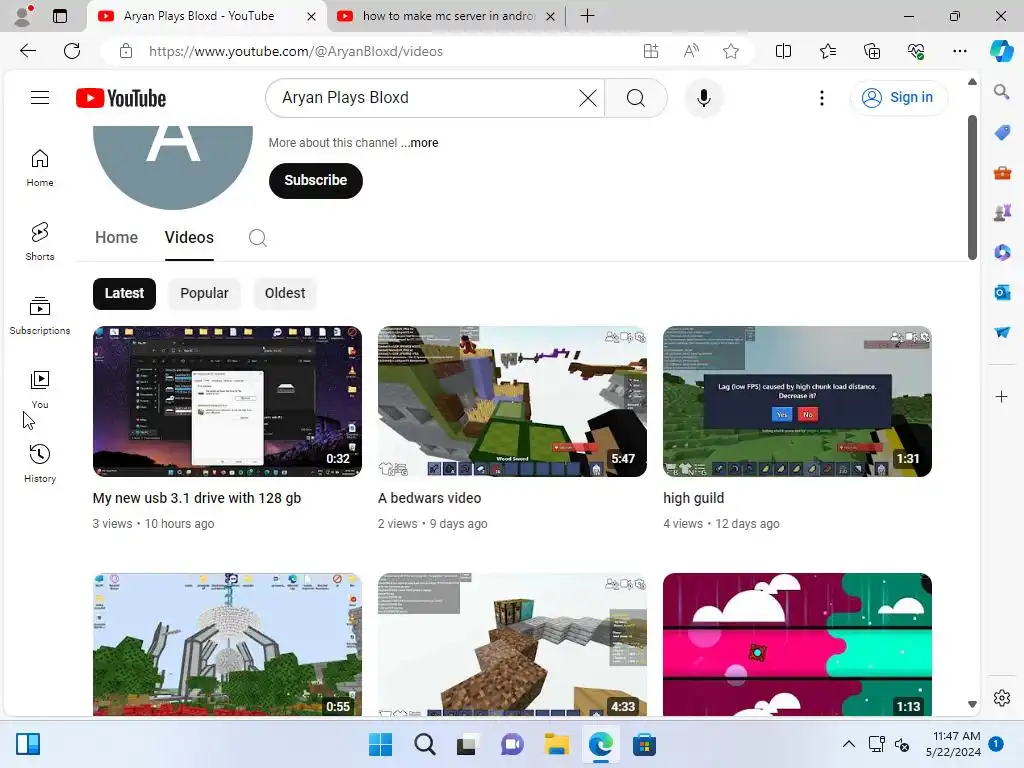Select the Oldest filter chip
1024x768 pixels.
[x=285, y=293]
